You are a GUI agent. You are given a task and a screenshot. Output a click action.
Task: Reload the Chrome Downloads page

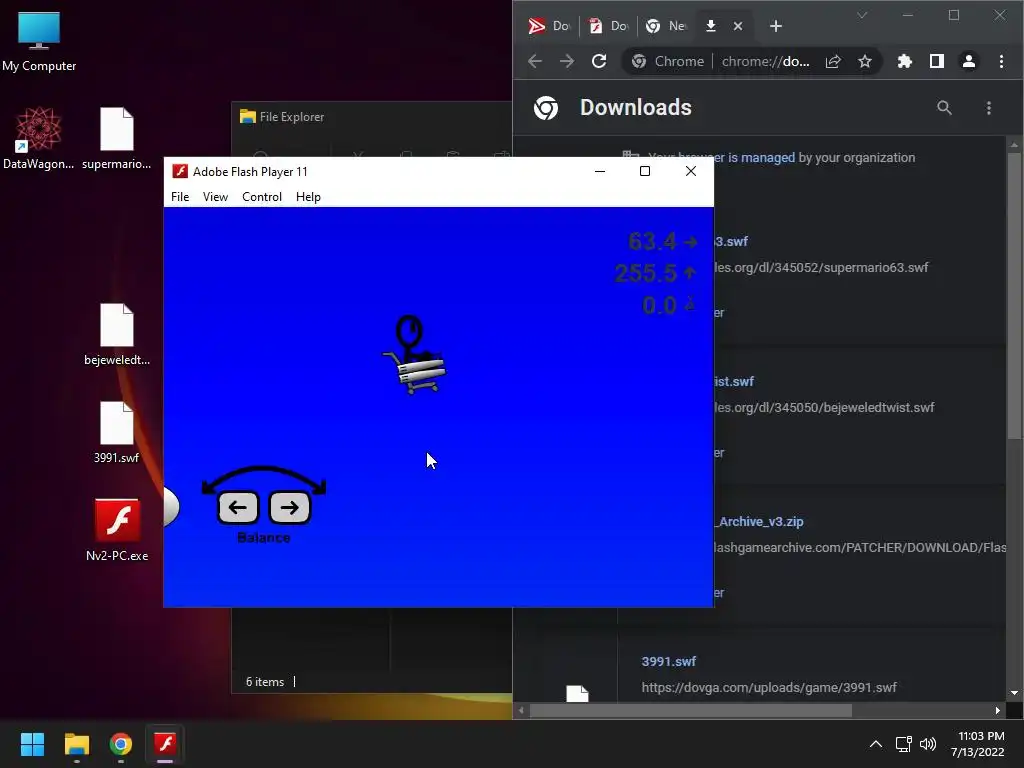(x=599, y=61)
